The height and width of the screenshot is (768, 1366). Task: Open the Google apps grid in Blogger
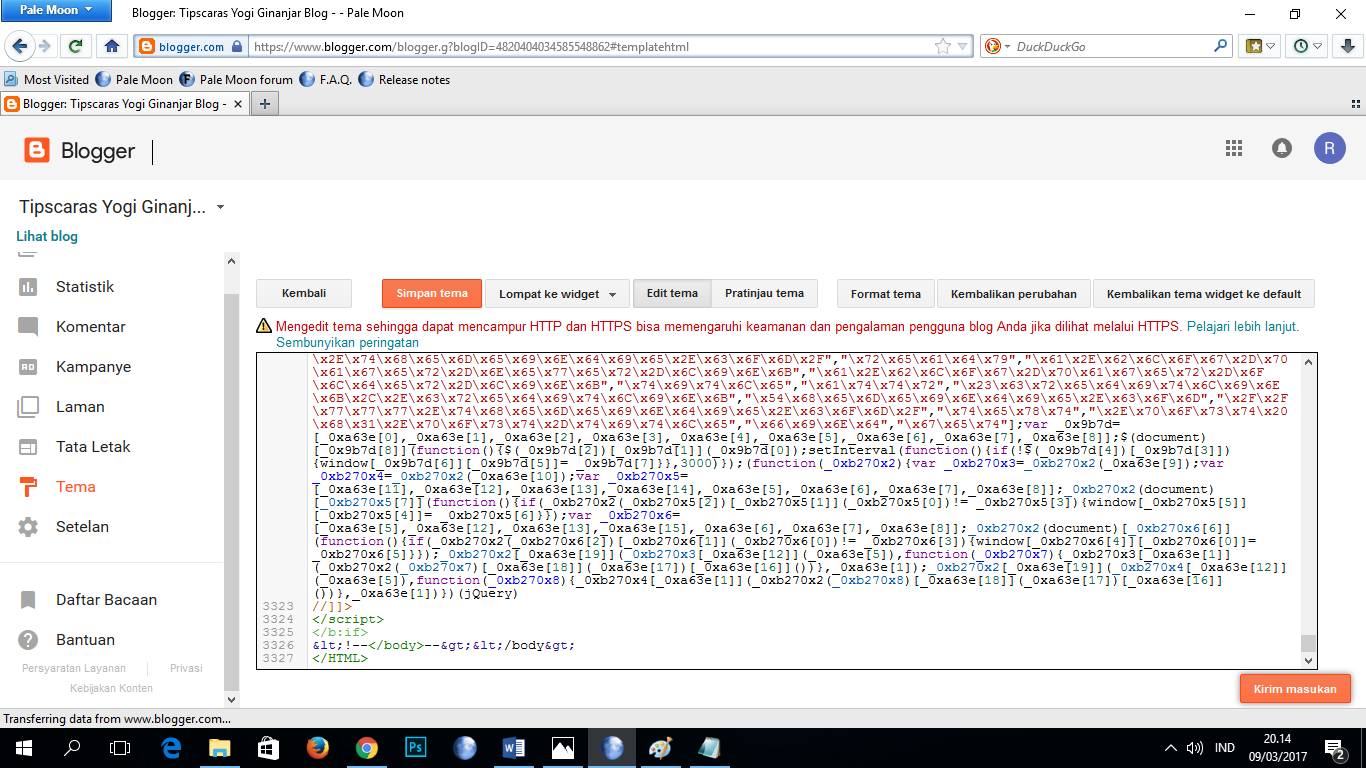1234,148
